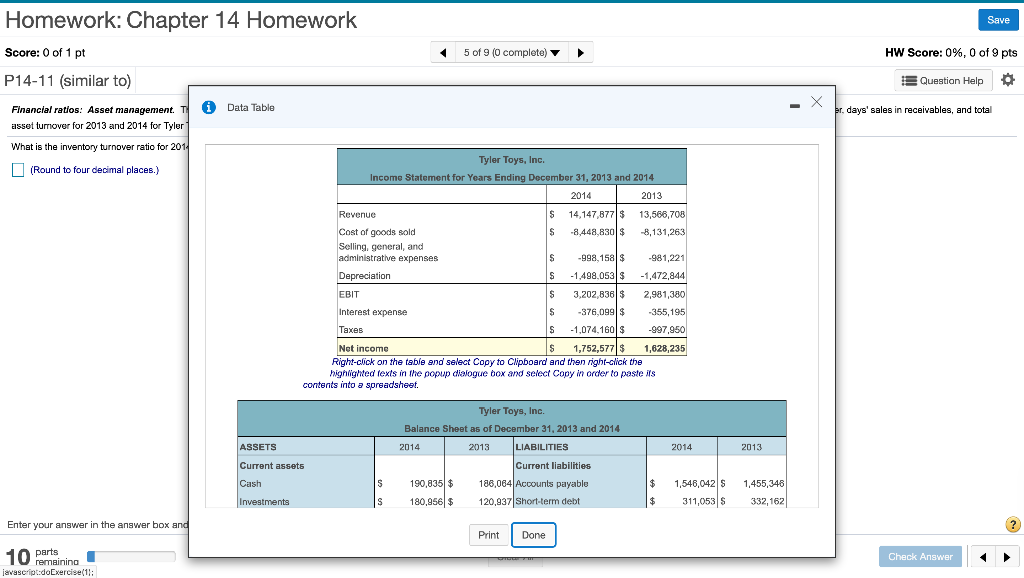This screenshot has height=578, width=1024.
Task: Click the 2013 Cash value 186,064
Action: (x=495, y=484)
